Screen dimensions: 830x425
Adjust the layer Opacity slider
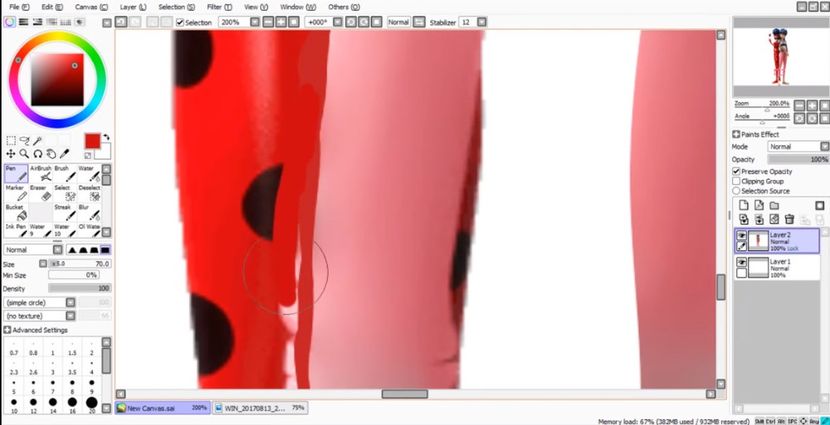[x=798, y=159]
